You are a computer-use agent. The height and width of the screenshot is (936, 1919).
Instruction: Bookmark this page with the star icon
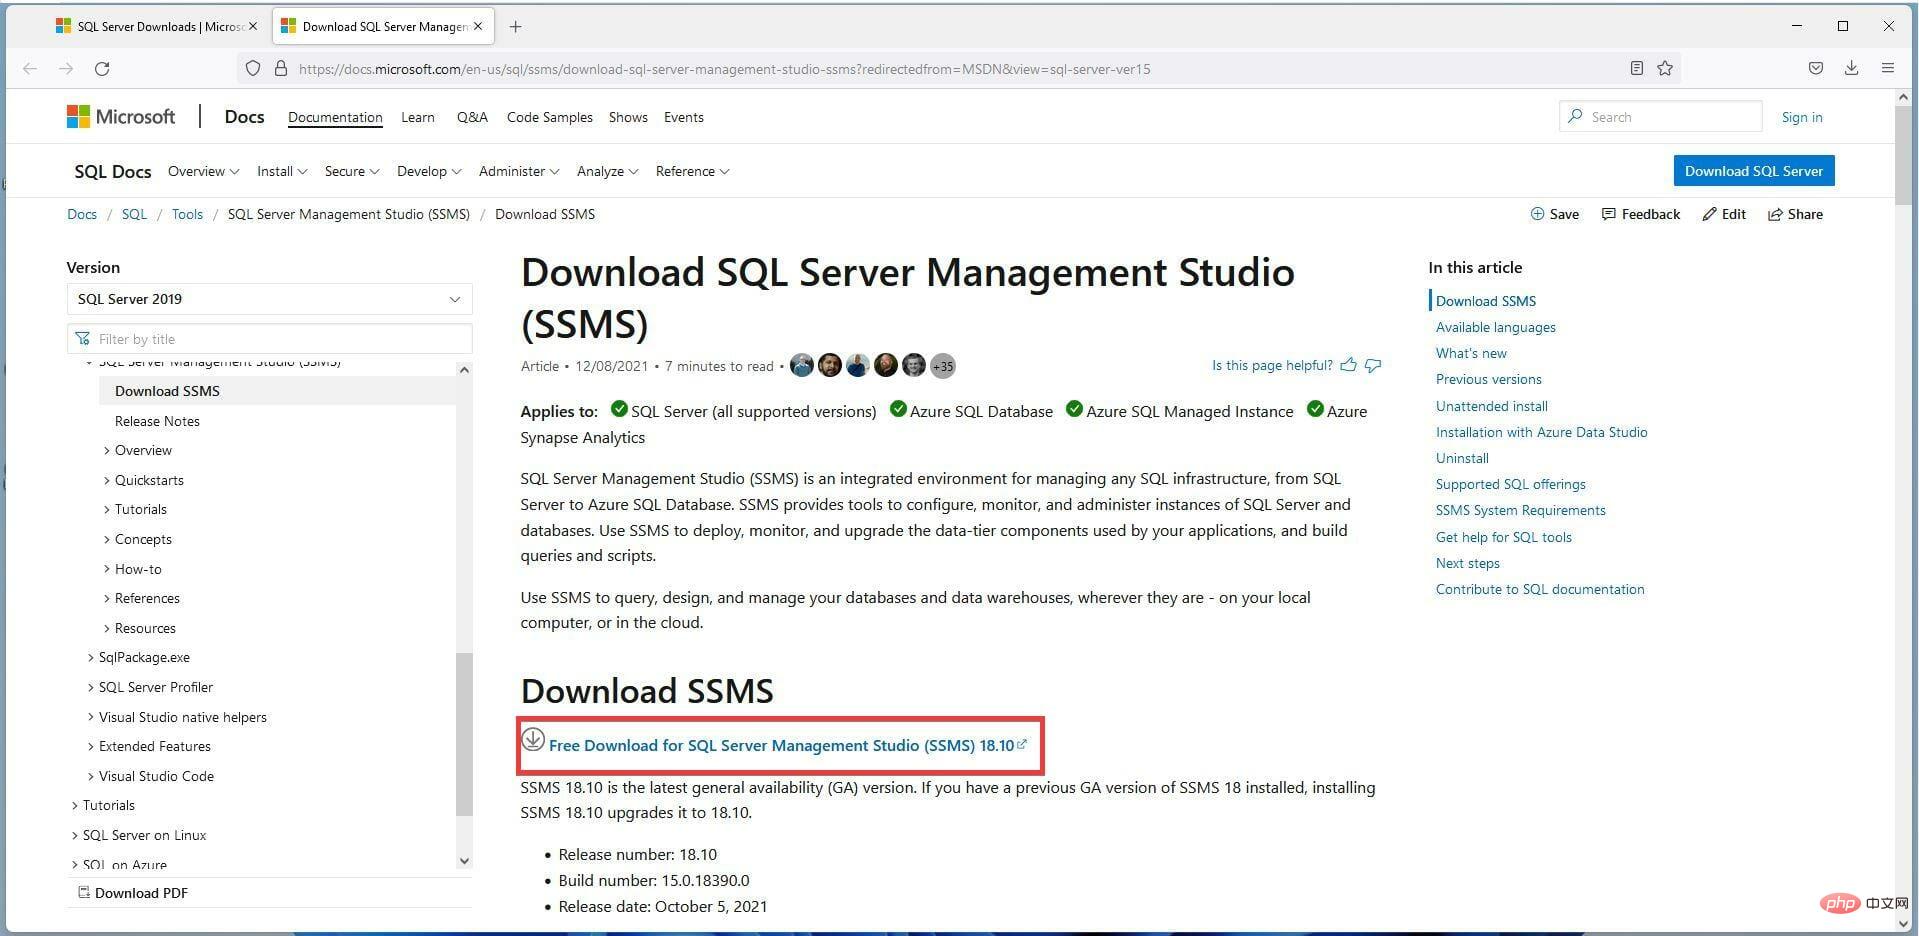pos(1665,68)
